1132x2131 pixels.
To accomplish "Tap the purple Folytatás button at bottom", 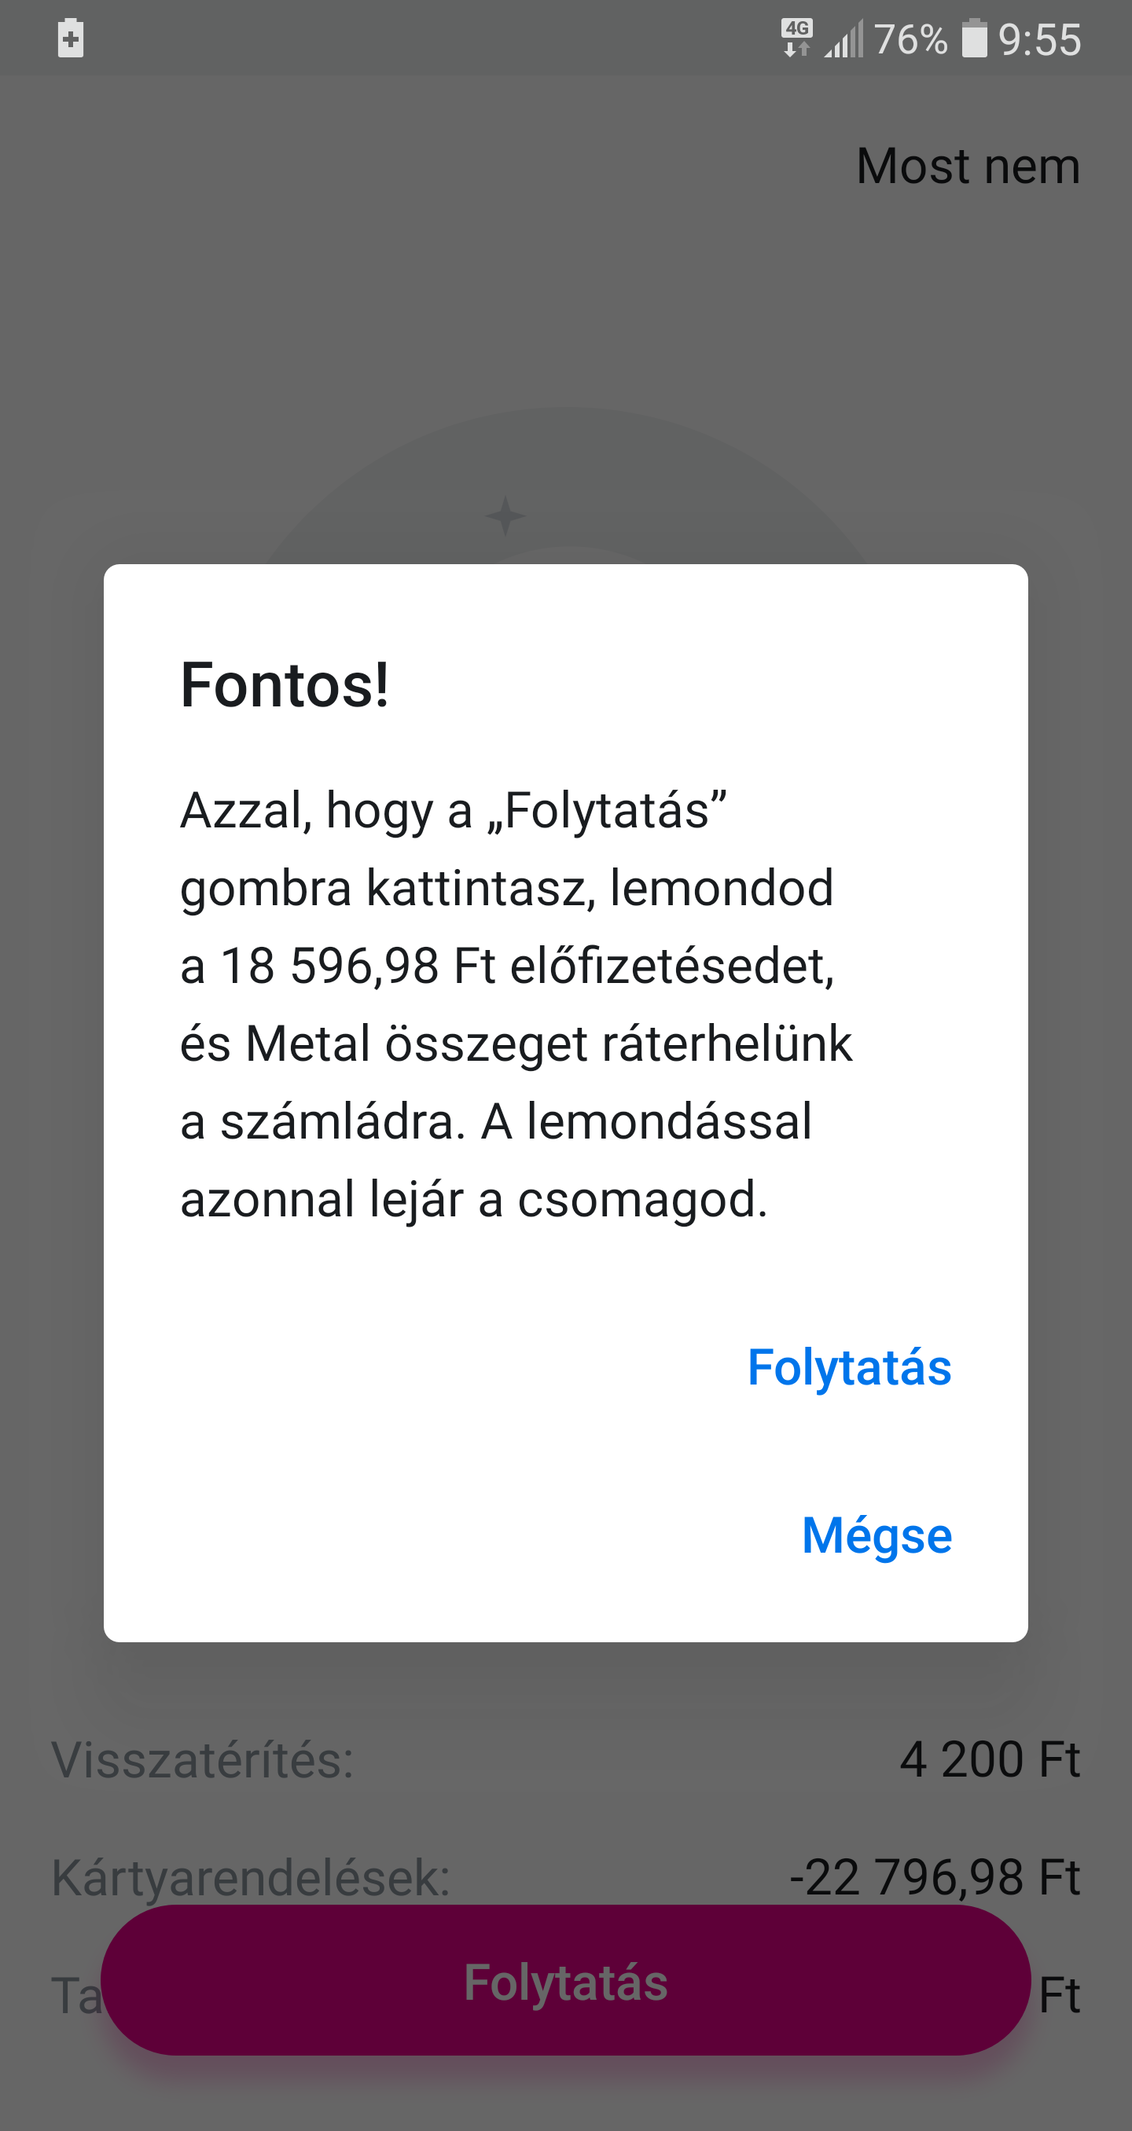I will [566, 1981].
